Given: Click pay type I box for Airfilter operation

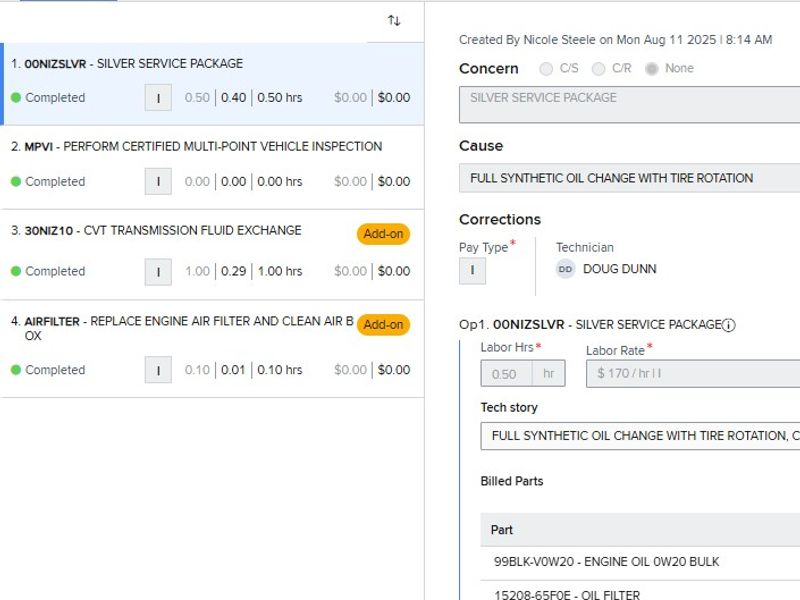Looking at the screenshot, I should click(x=158, y=370).
